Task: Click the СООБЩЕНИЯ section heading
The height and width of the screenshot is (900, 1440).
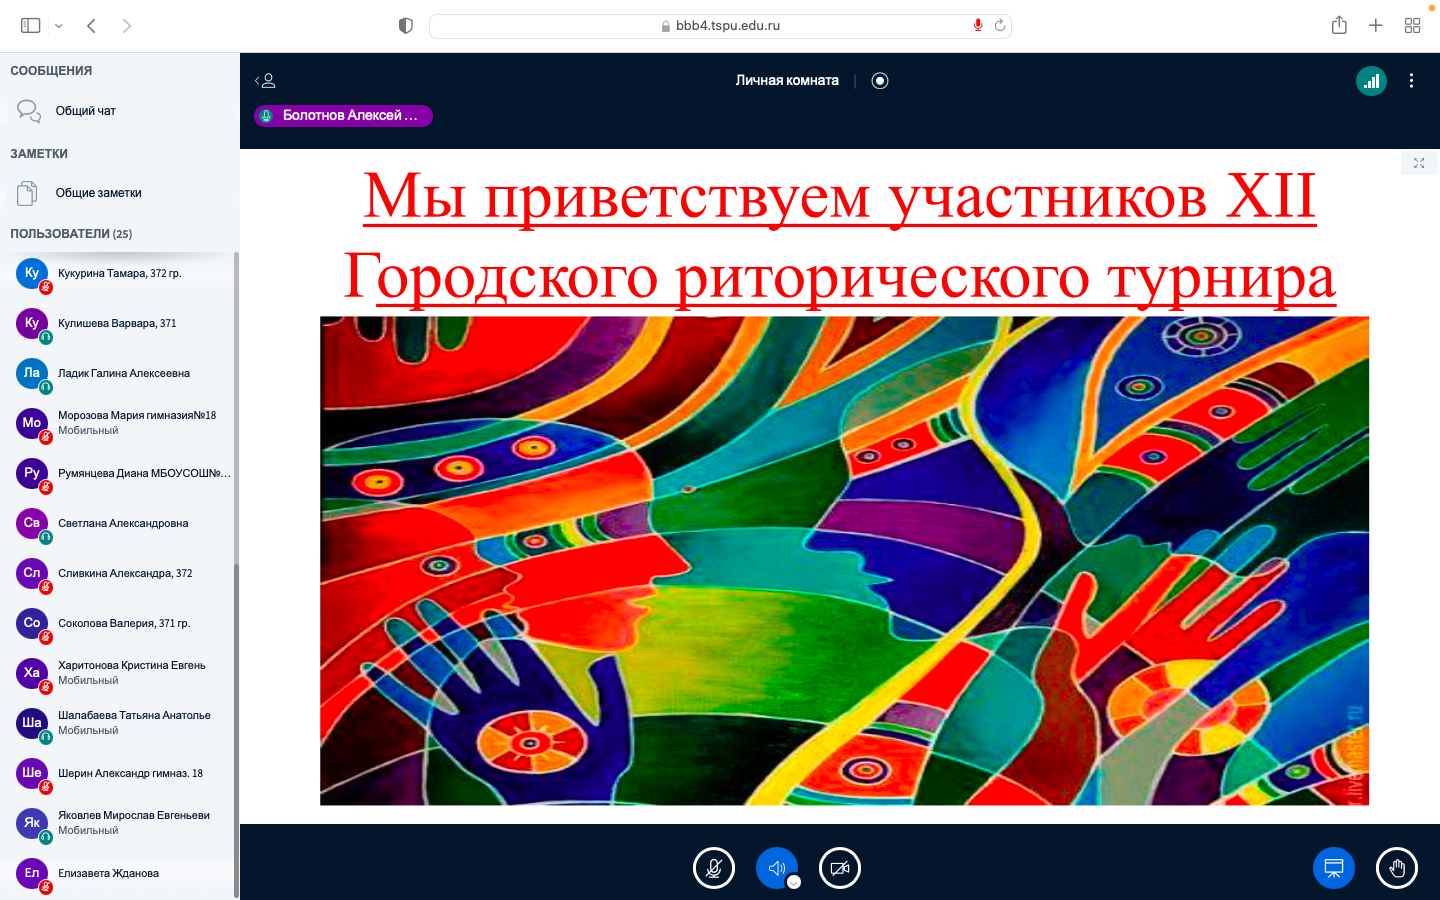Action: click(x=51, y=71)
